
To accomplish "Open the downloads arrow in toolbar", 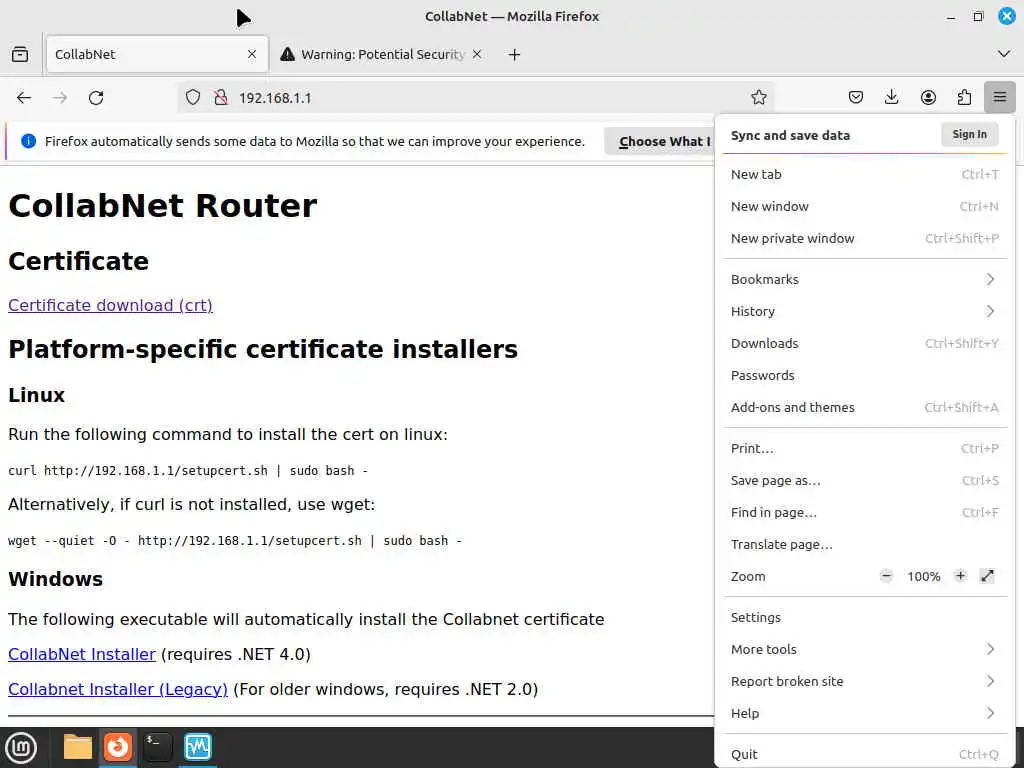I will [891, 98].
